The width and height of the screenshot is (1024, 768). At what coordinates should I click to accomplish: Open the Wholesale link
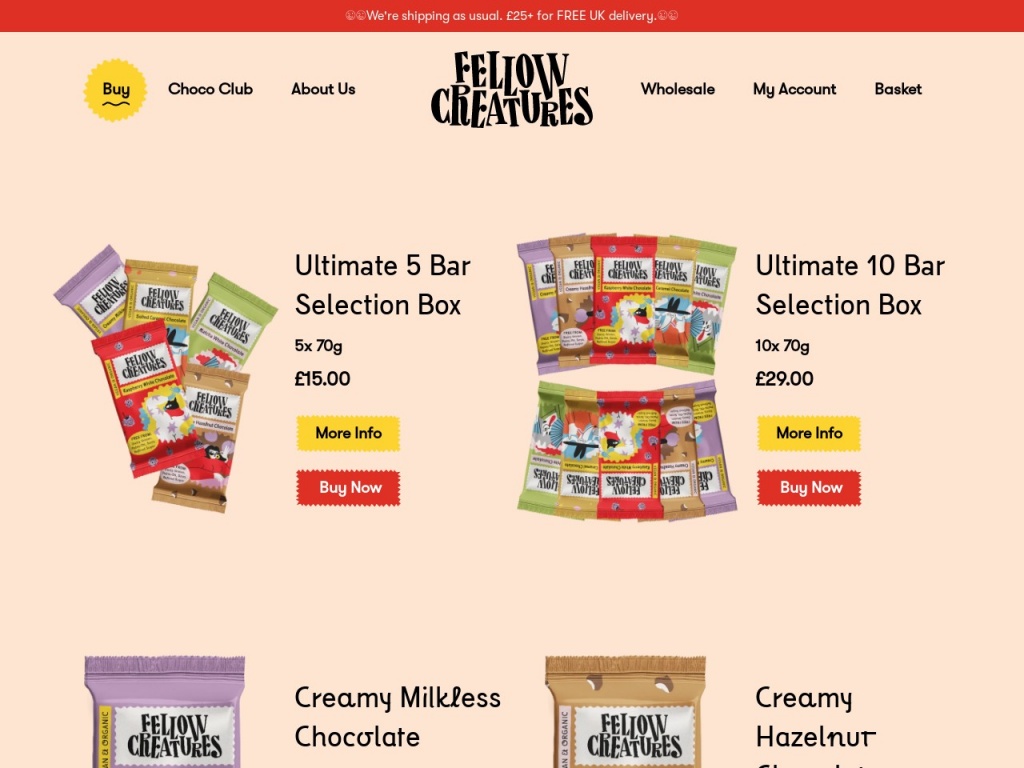pos(678,89)
